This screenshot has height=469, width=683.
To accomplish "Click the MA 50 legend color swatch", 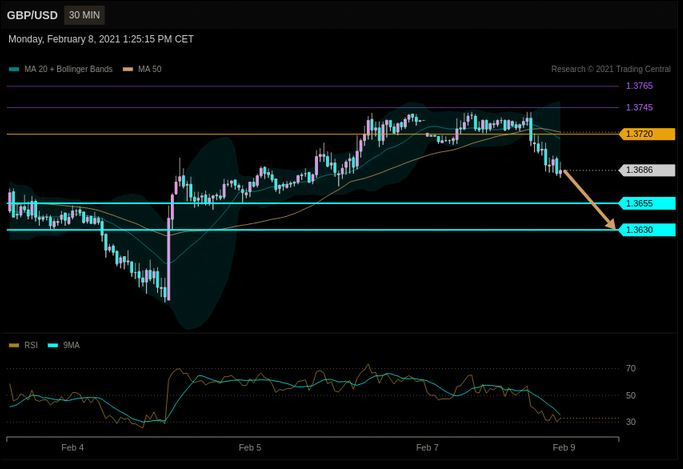I will click(128, 69).
